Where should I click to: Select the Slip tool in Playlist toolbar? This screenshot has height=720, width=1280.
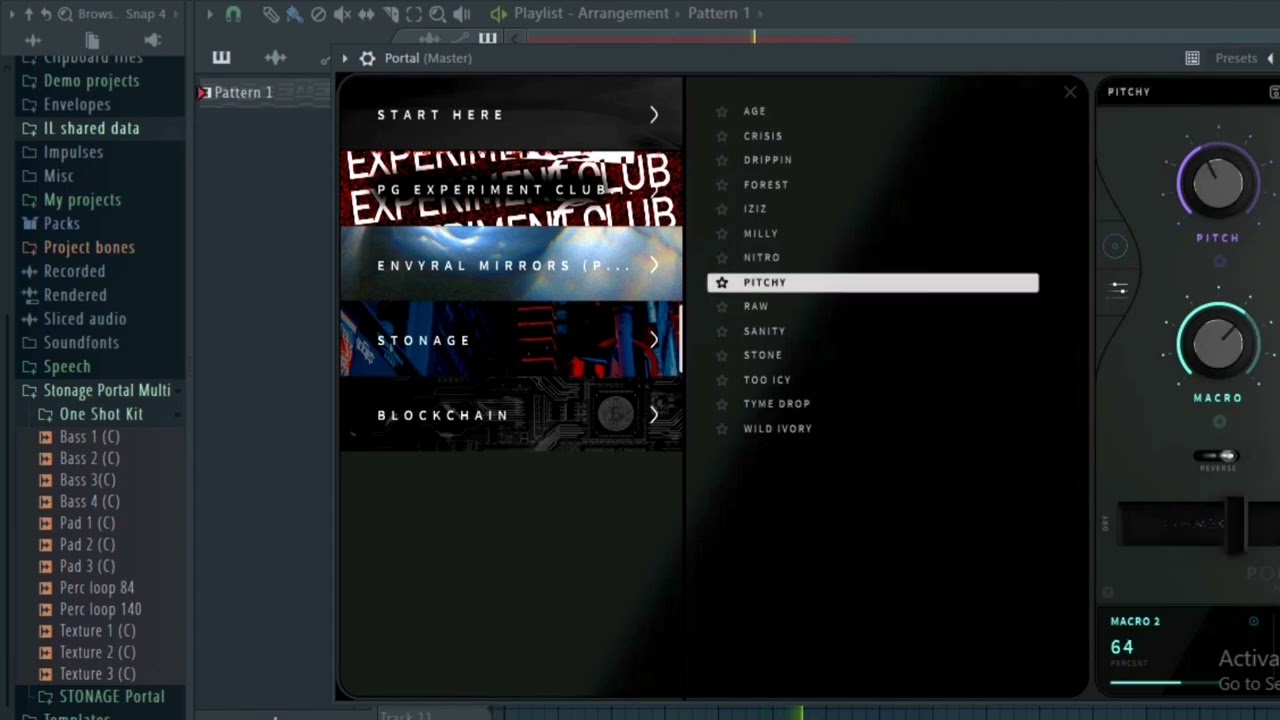(x=366, y=14)
